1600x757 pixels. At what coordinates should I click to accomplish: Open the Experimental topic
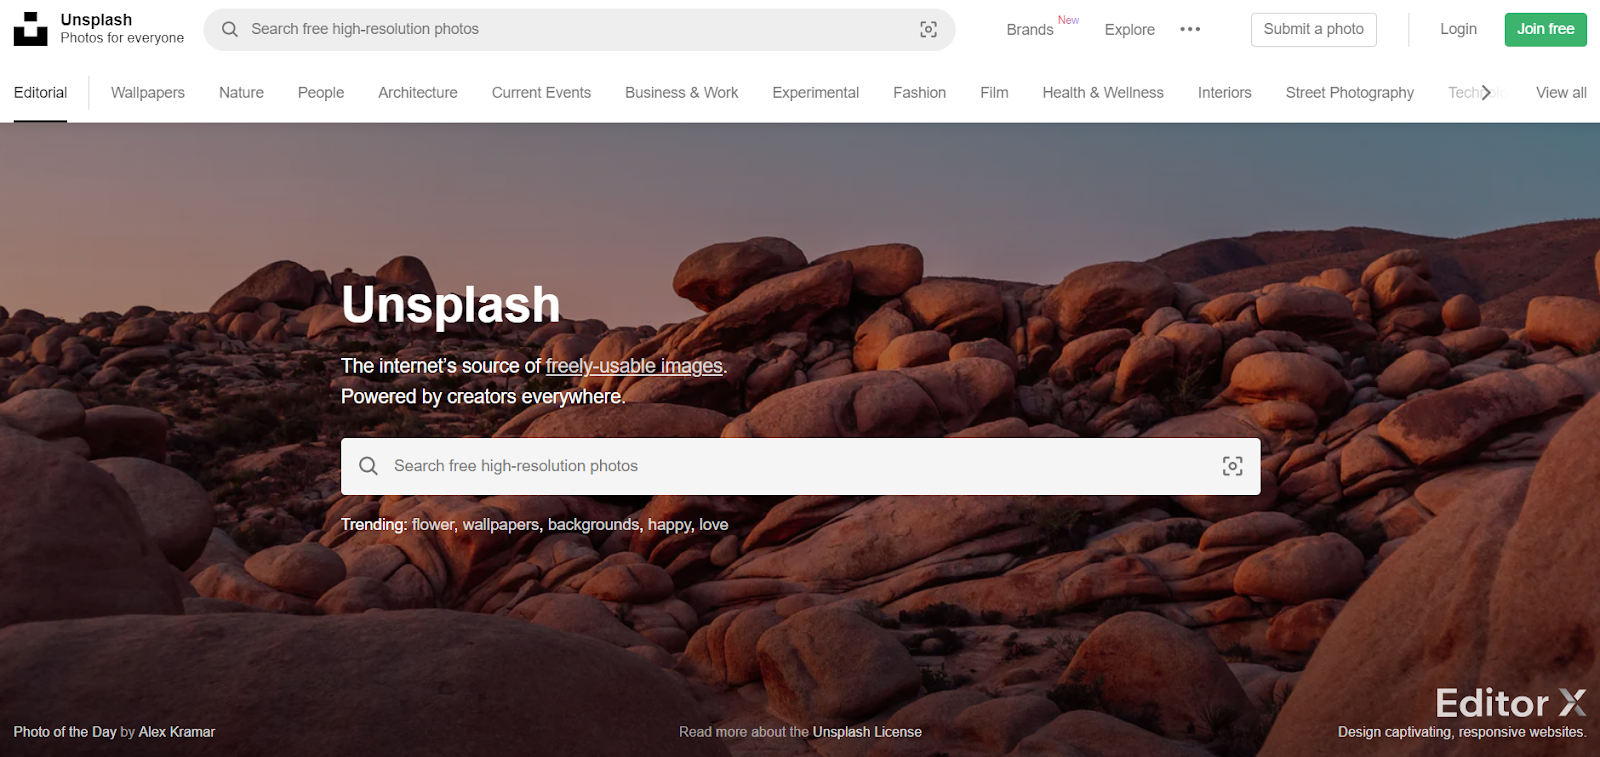point(816,92)
